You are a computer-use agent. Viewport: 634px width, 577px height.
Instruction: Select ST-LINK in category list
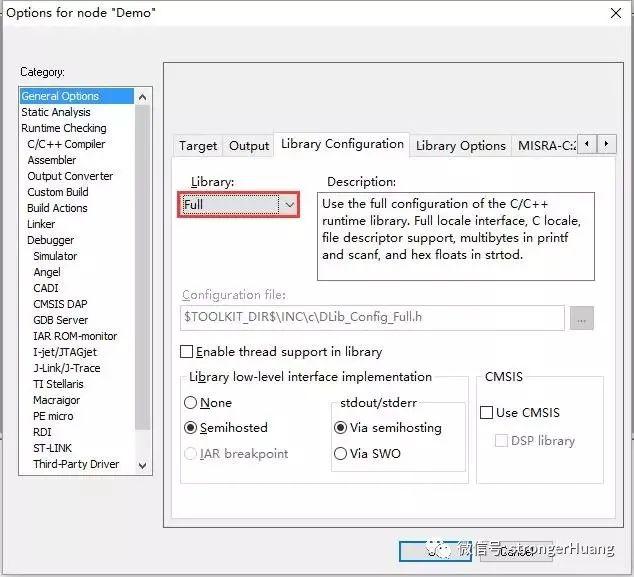[77, 448]
